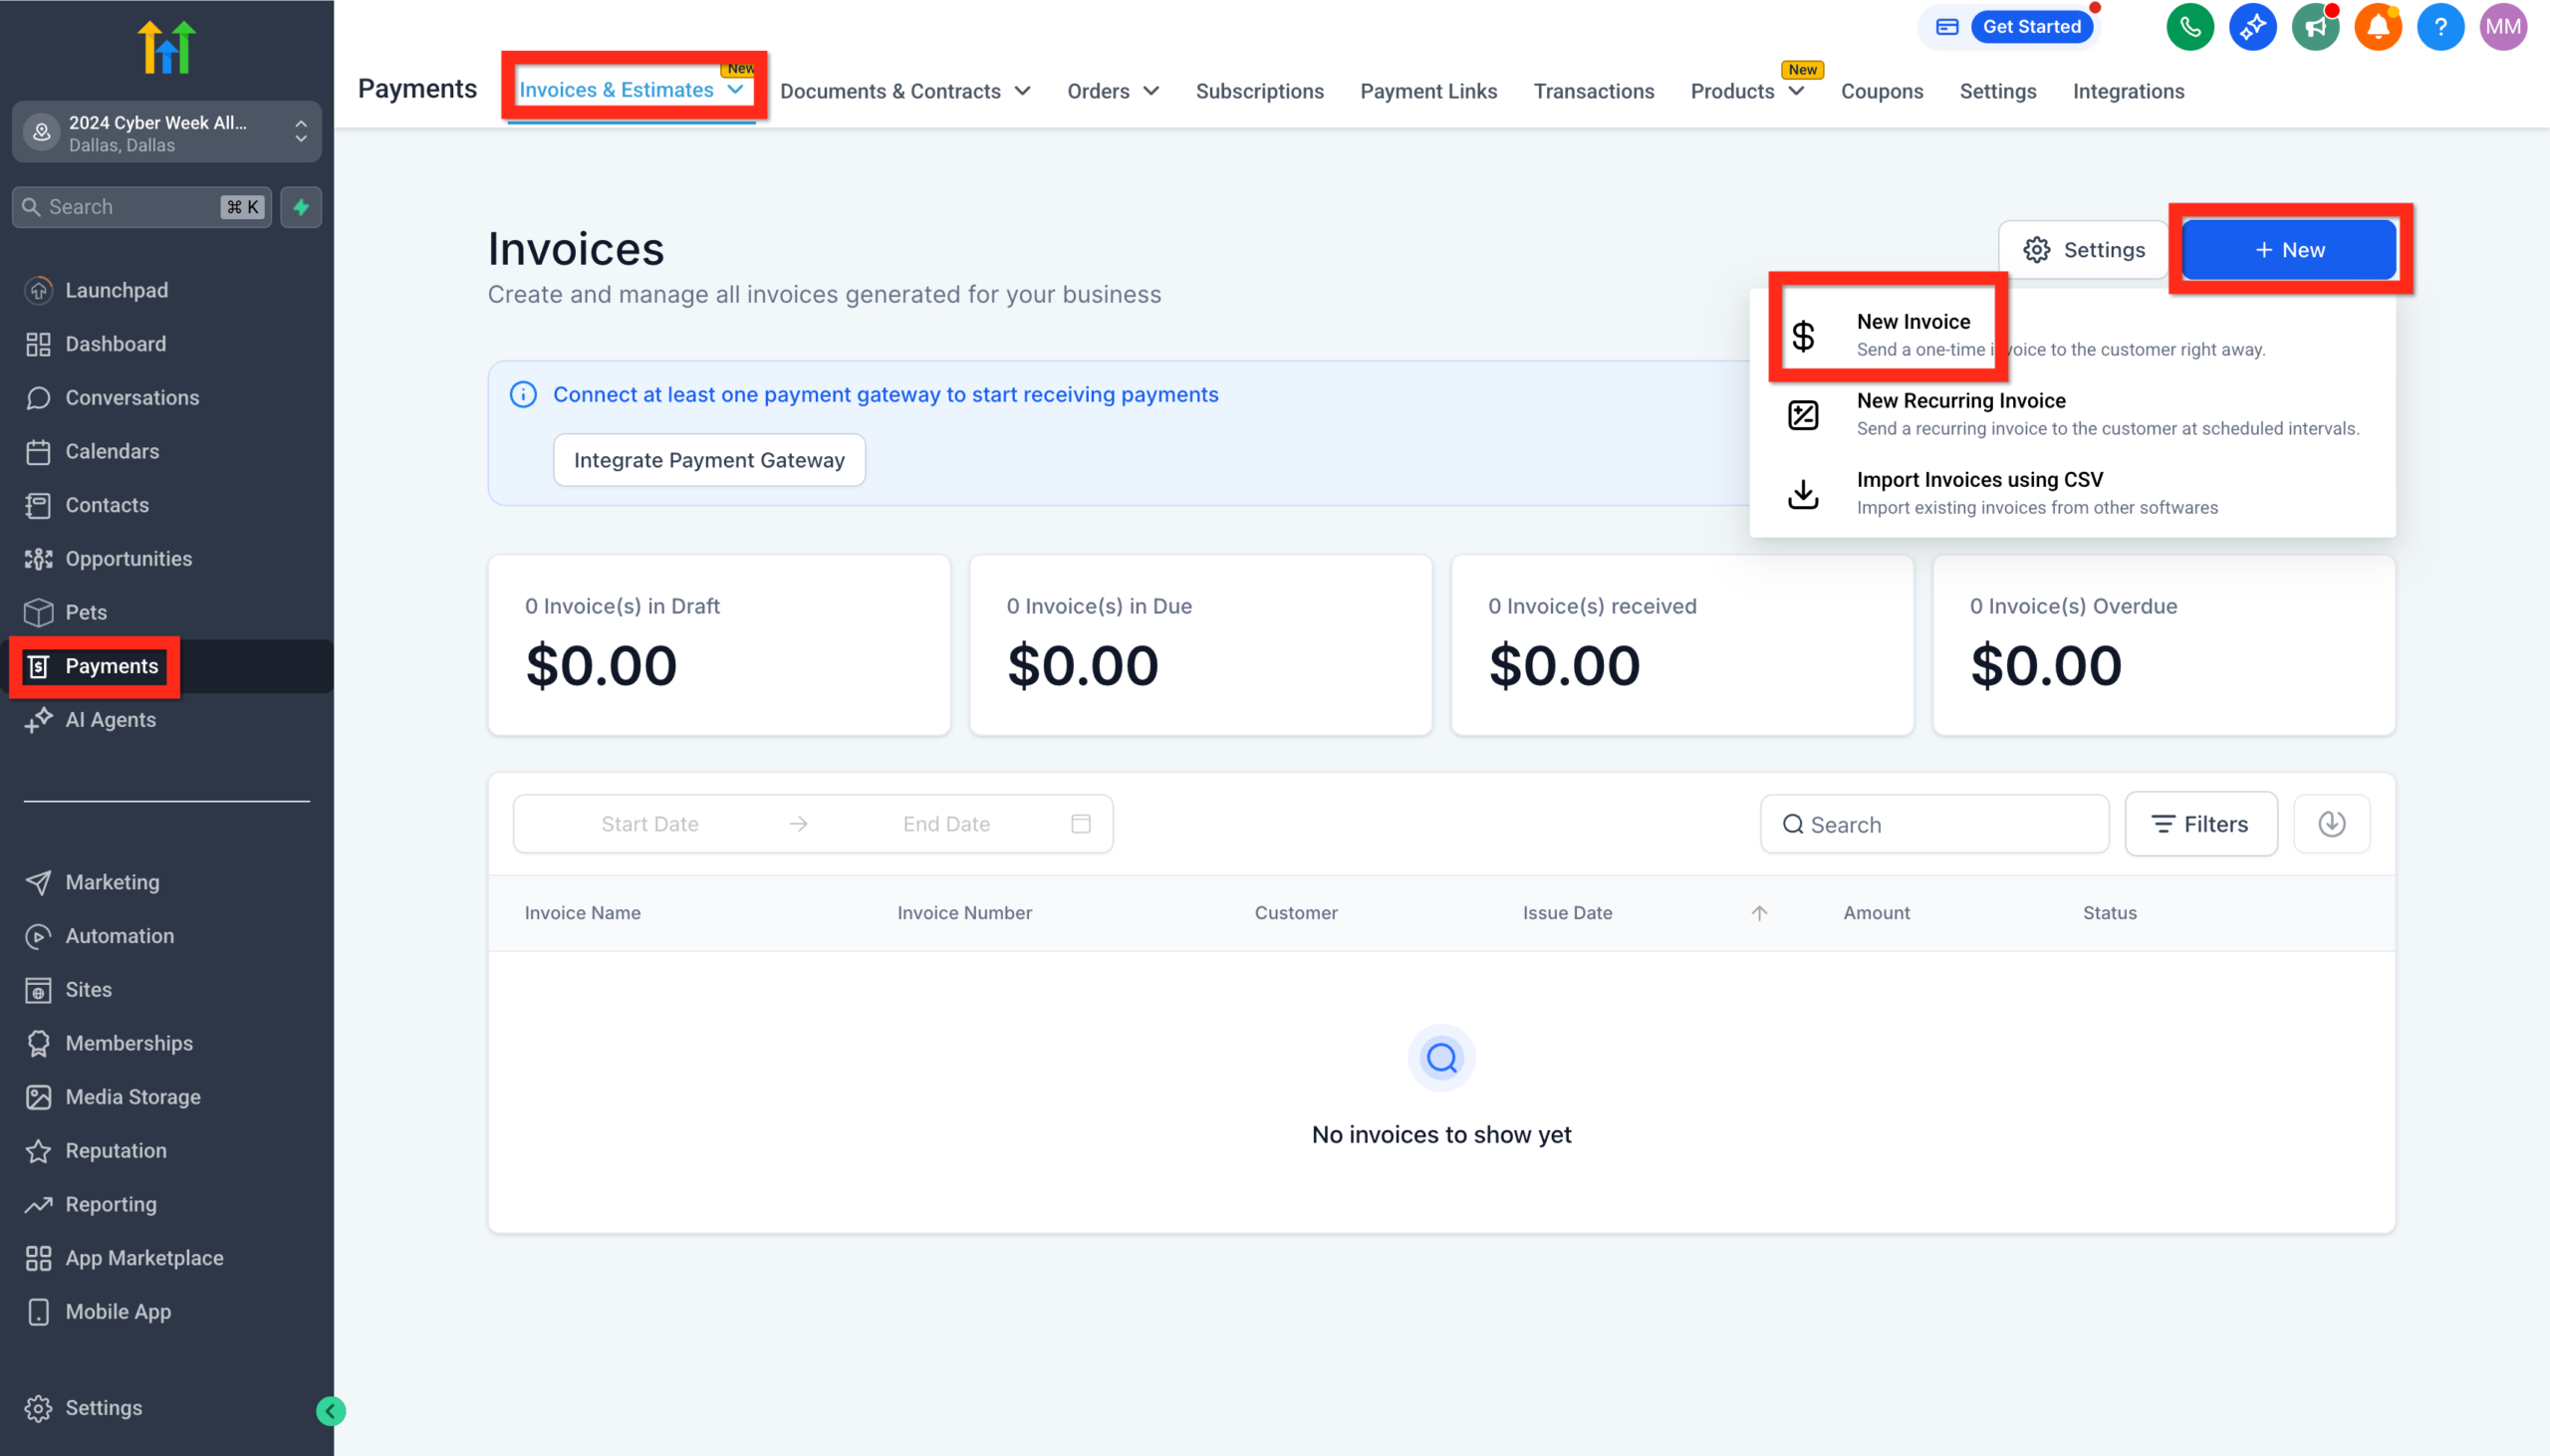The image size is (2550, 1456).
Task: Click the blue New button
Action: pyautogui.click(x=2289, y=249)
